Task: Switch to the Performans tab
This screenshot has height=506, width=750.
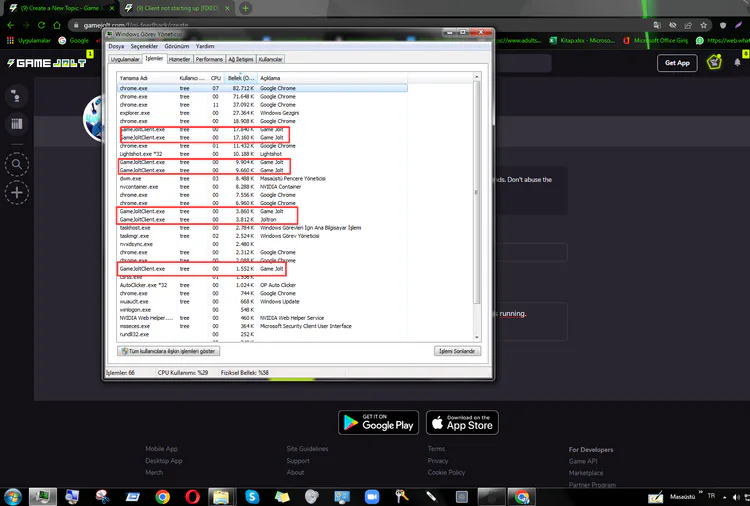Action: 209,59
